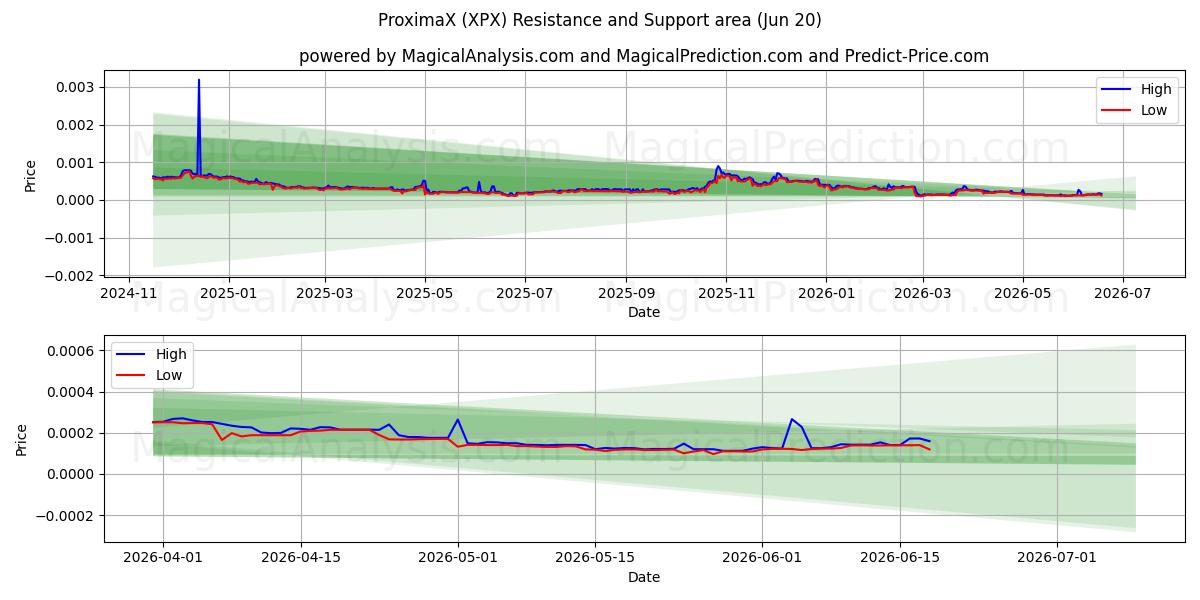
Task: Click the '0.0006' y-axis label in bottom chart
Action: click(74, 351)
